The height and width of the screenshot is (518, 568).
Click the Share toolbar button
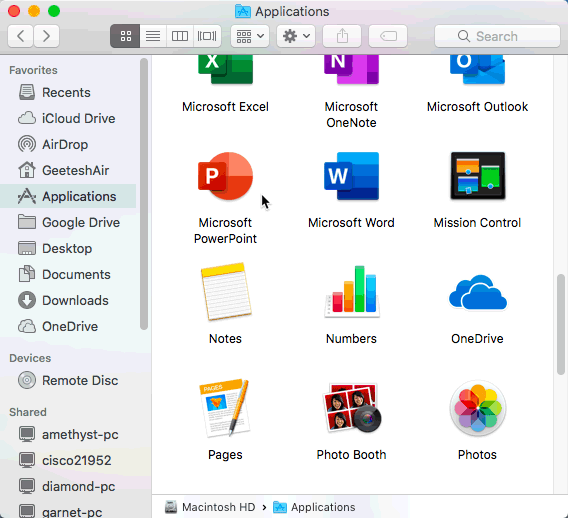point(342,36)
